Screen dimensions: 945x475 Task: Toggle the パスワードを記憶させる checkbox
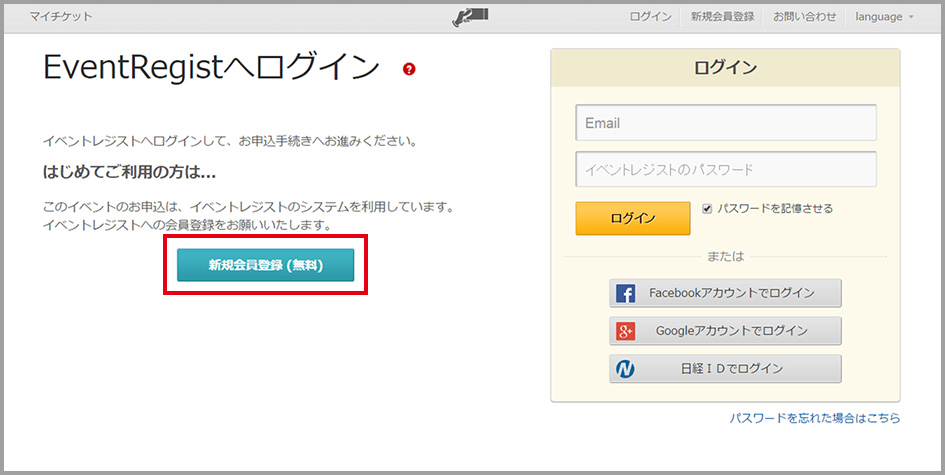(x=708, y=209)
